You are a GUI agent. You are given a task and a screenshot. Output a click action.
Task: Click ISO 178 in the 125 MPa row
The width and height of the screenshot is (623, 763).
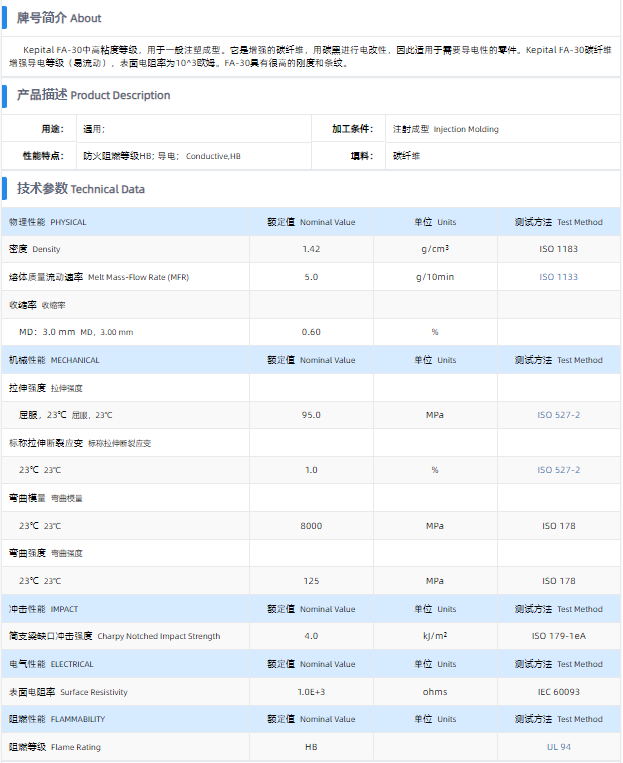559,581
